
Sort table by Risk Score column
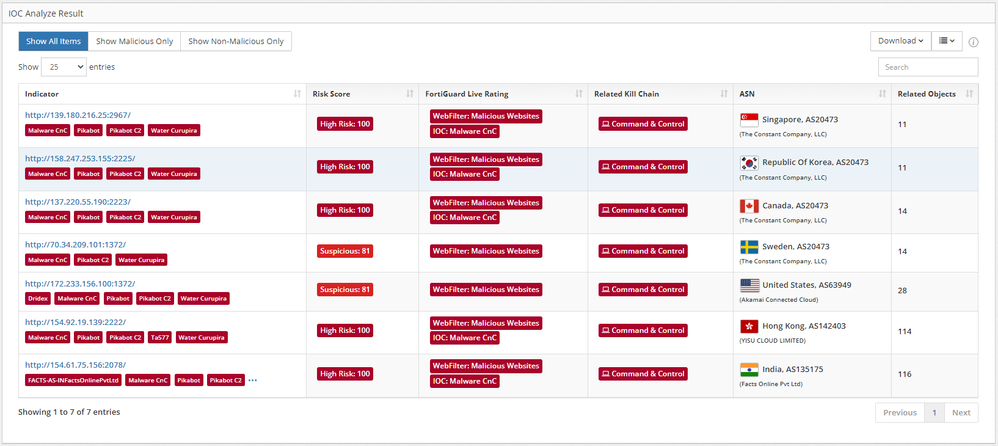pyautogui.click(x=362, y=94)
